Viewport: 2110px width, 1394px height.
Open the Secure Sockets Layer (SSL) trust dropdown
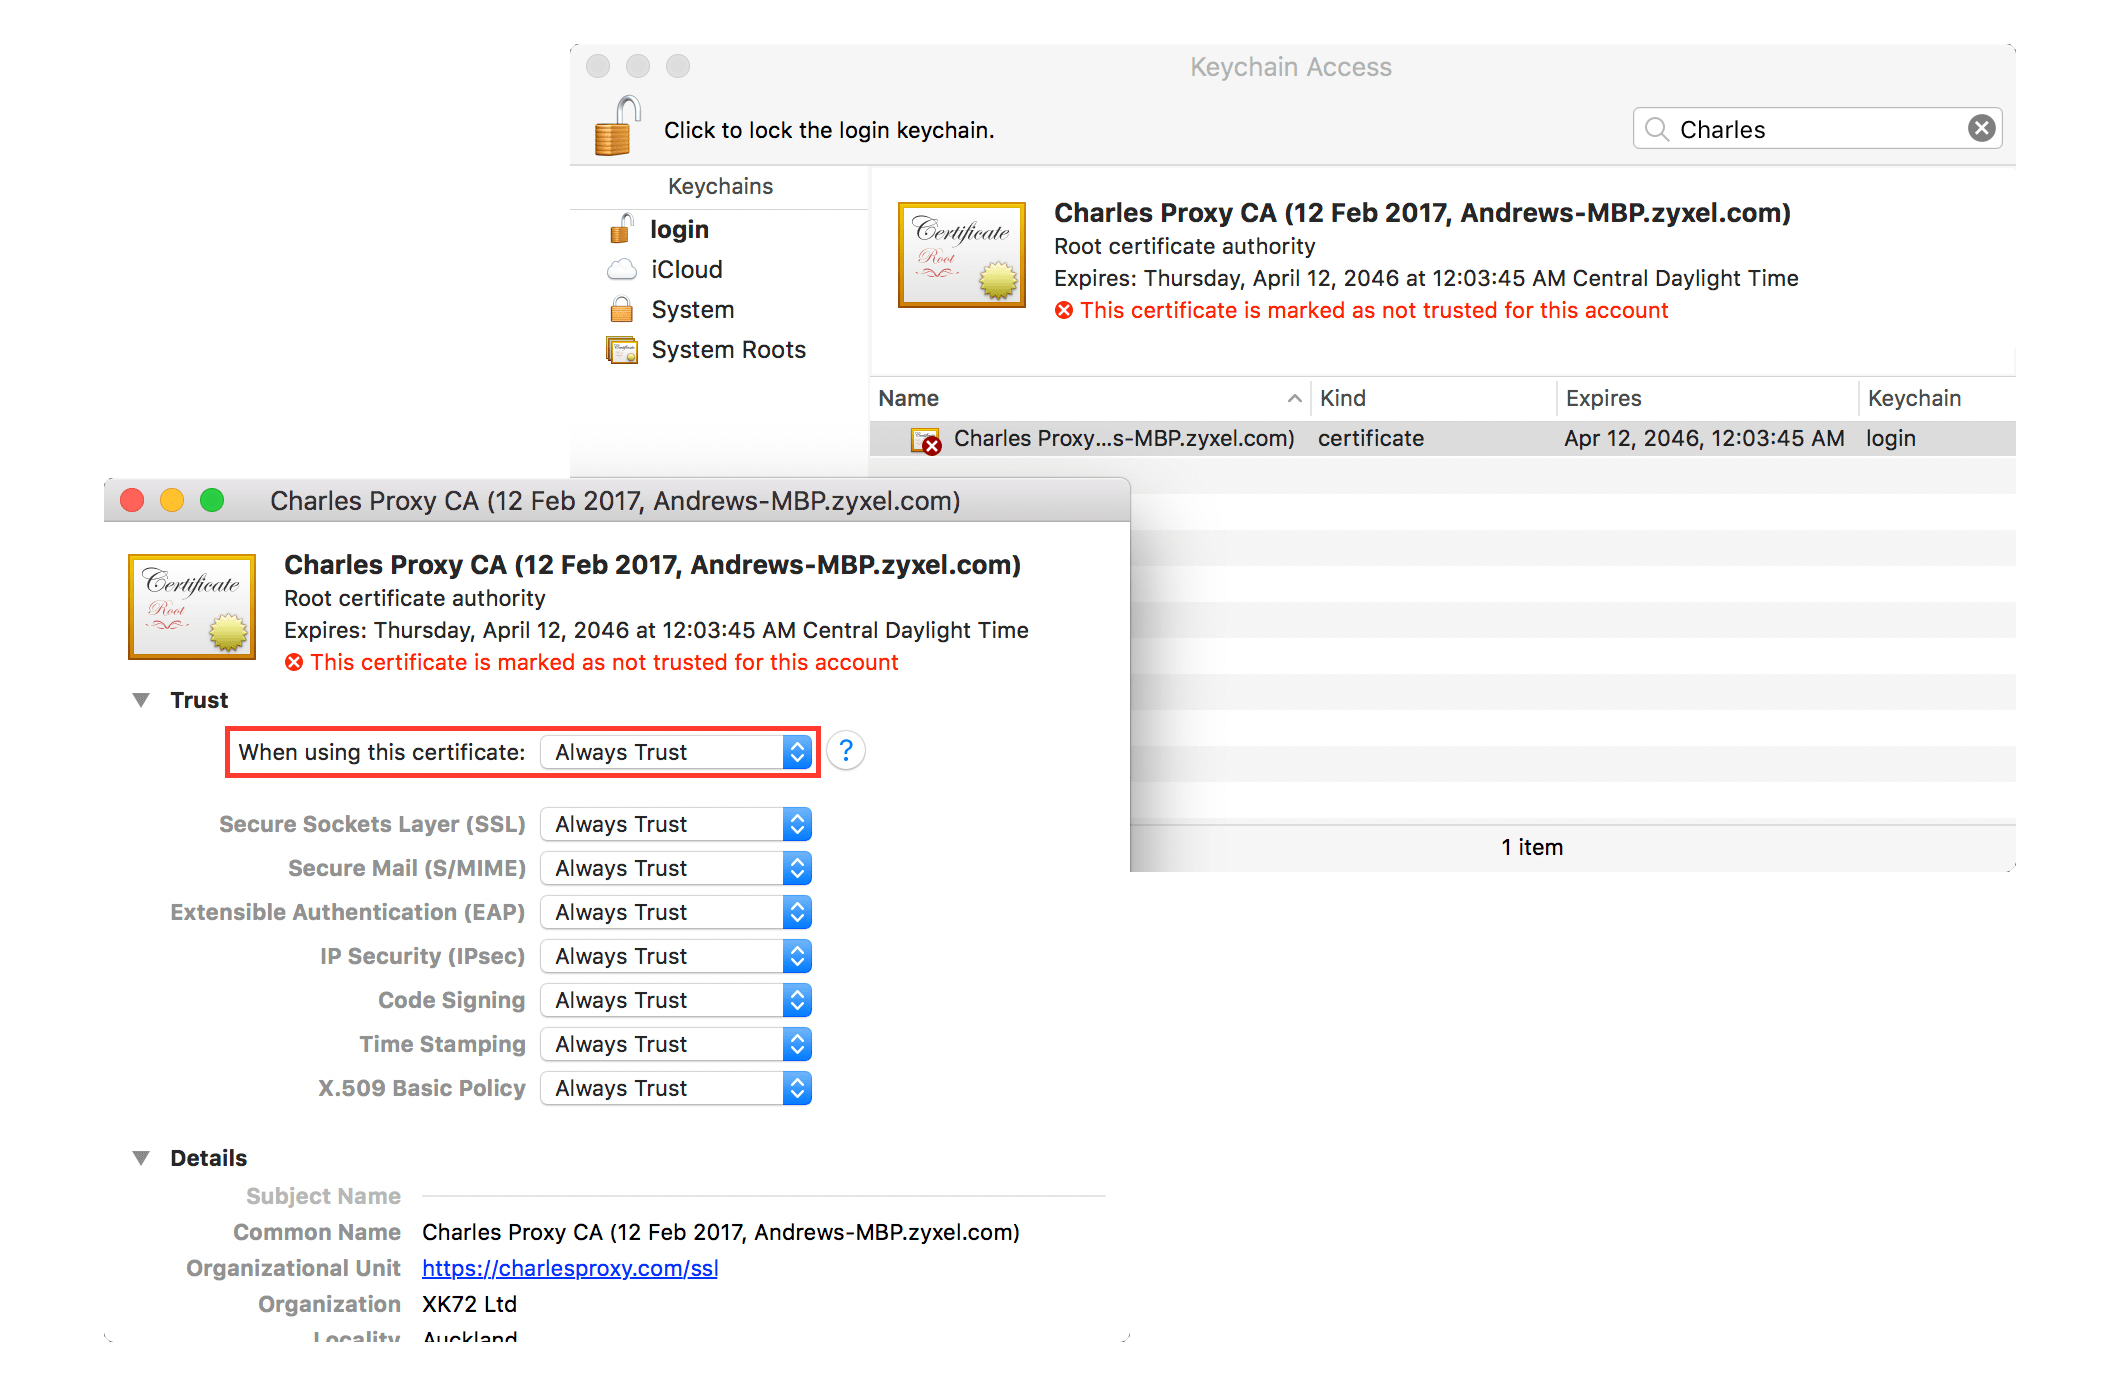676,824
